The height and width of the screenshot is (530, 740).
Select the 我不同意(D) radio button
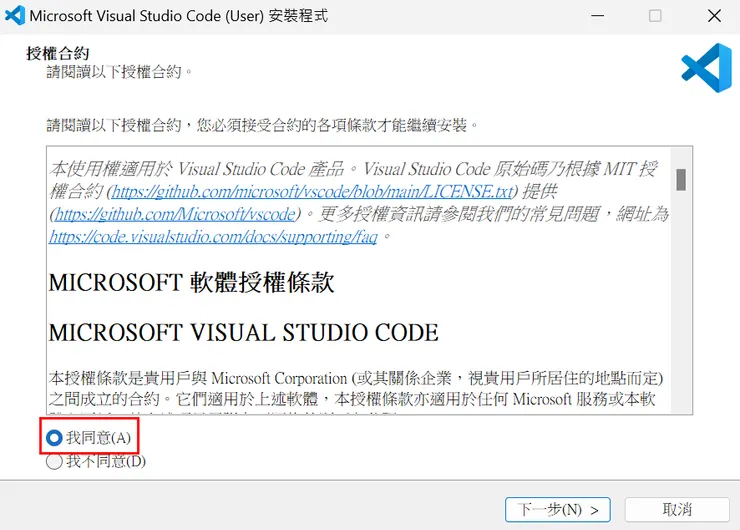pyautogui.click(x=54, y=461)
